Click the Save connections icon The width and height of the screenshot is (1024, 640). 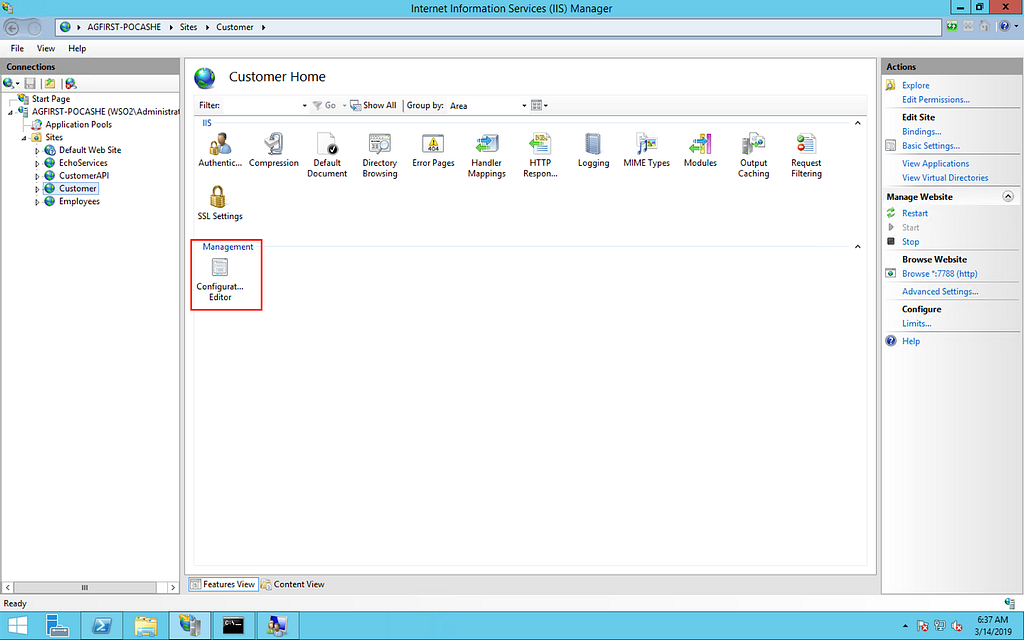[x=30, y=84]
